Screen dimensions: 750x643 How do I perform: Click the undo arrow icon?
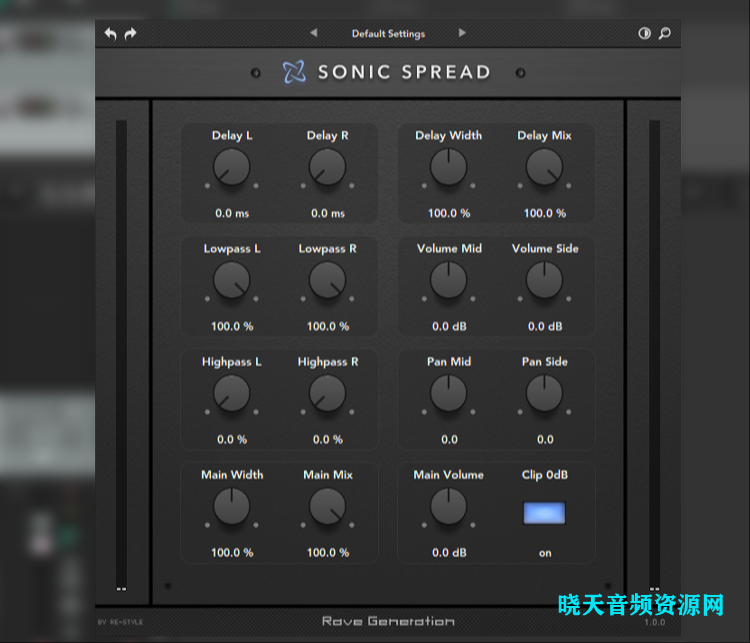click(x=110, y=34)
